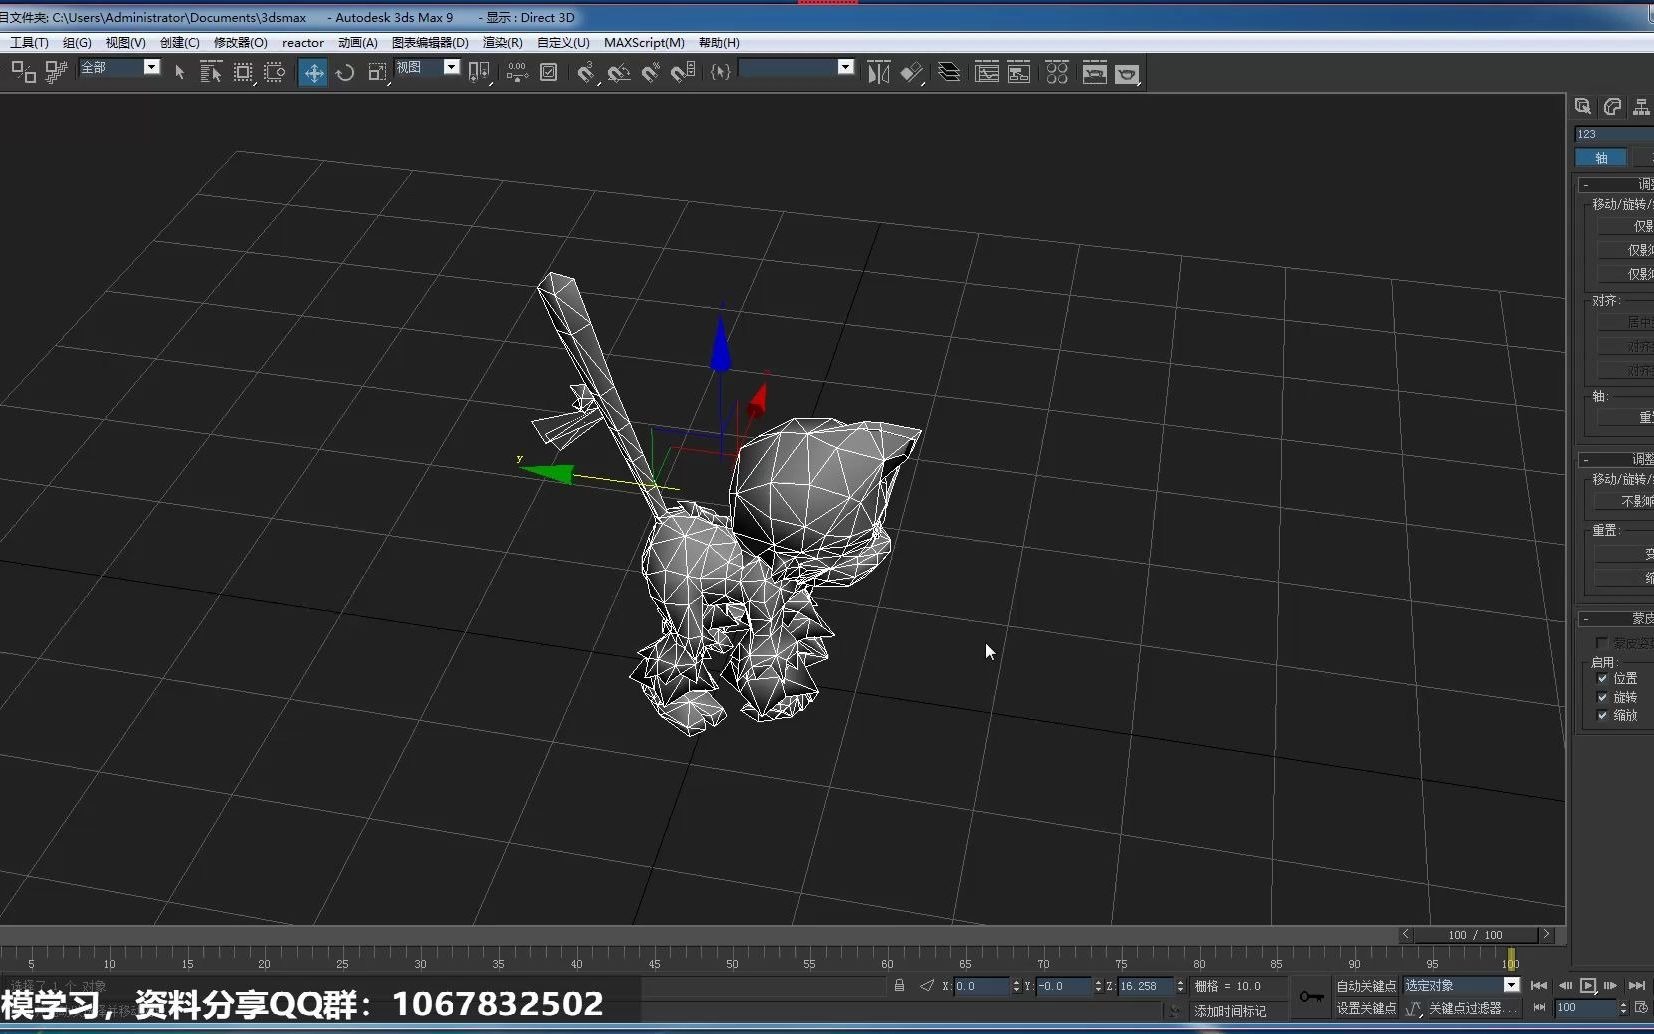Activate the Select Object arrow tool
The height and width of the screenshot is (1034, 1654).
[x=180, y=72]
